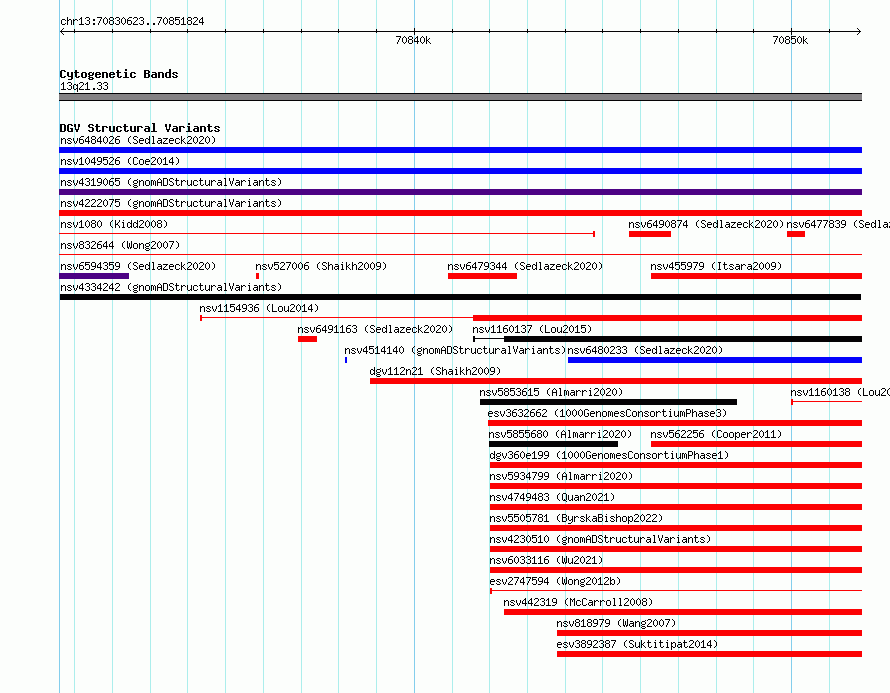Select nsv4749483 (Quan2021) label
This screenshot has height=693, width=890.
coord(552,497)
